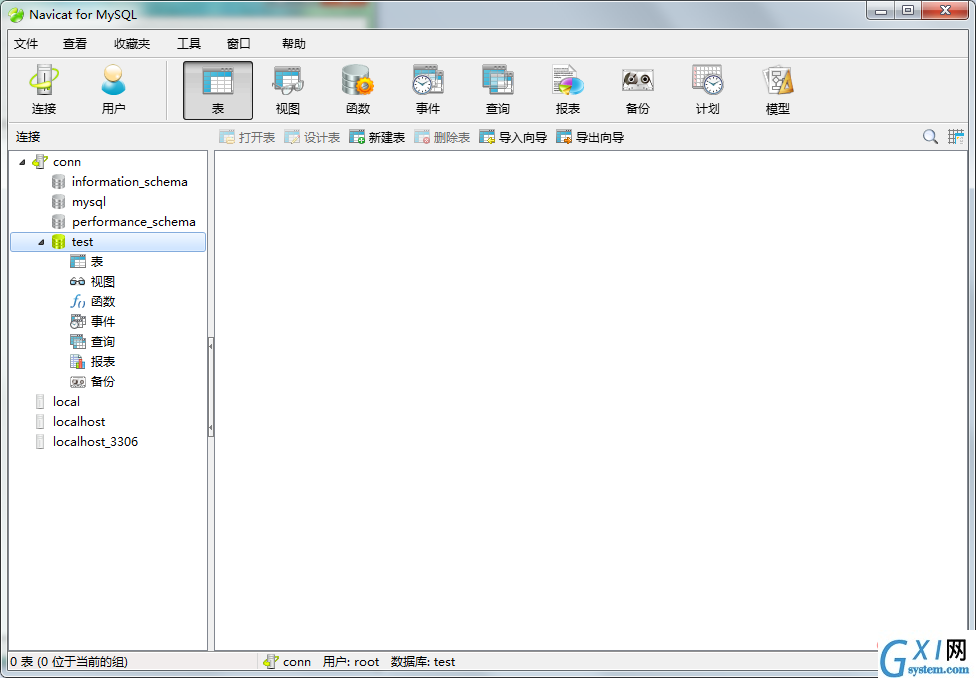Viewport: 976px width, 678px height.
Task: Select the local connection
Action: [x=66, y=402]
